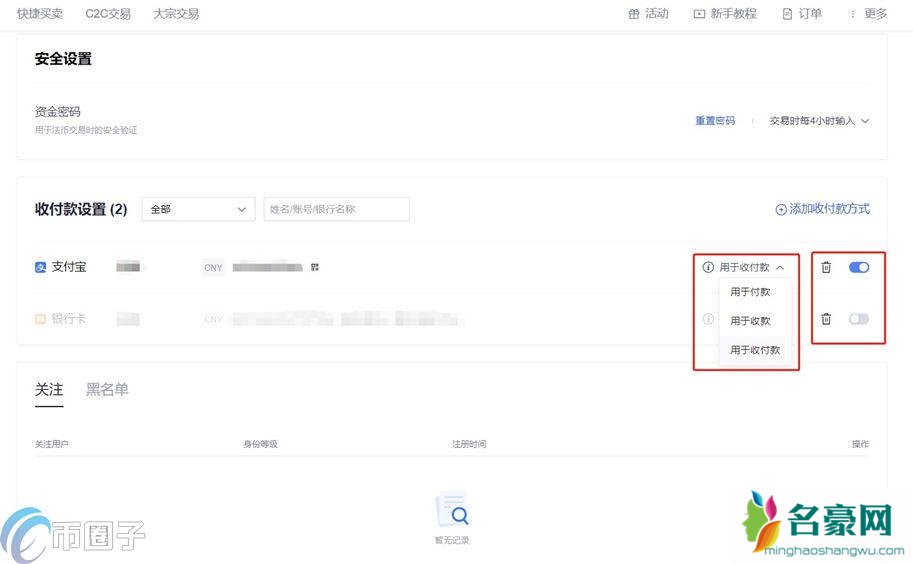Screen dimensions: 913x564
Task: Click the 支付宝 Alipay logo icon
Action: (40, 267)
